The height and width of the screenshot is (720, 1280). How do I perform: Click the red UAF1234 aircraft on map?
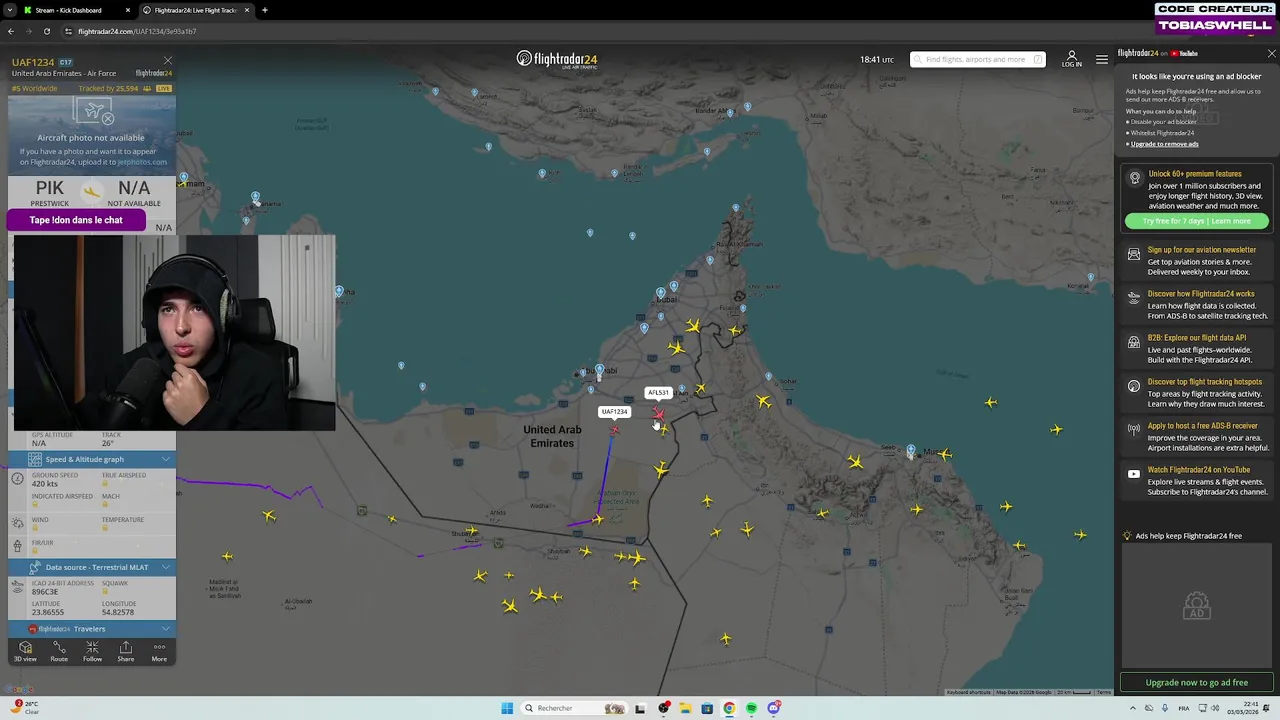[x=614, y=430]
